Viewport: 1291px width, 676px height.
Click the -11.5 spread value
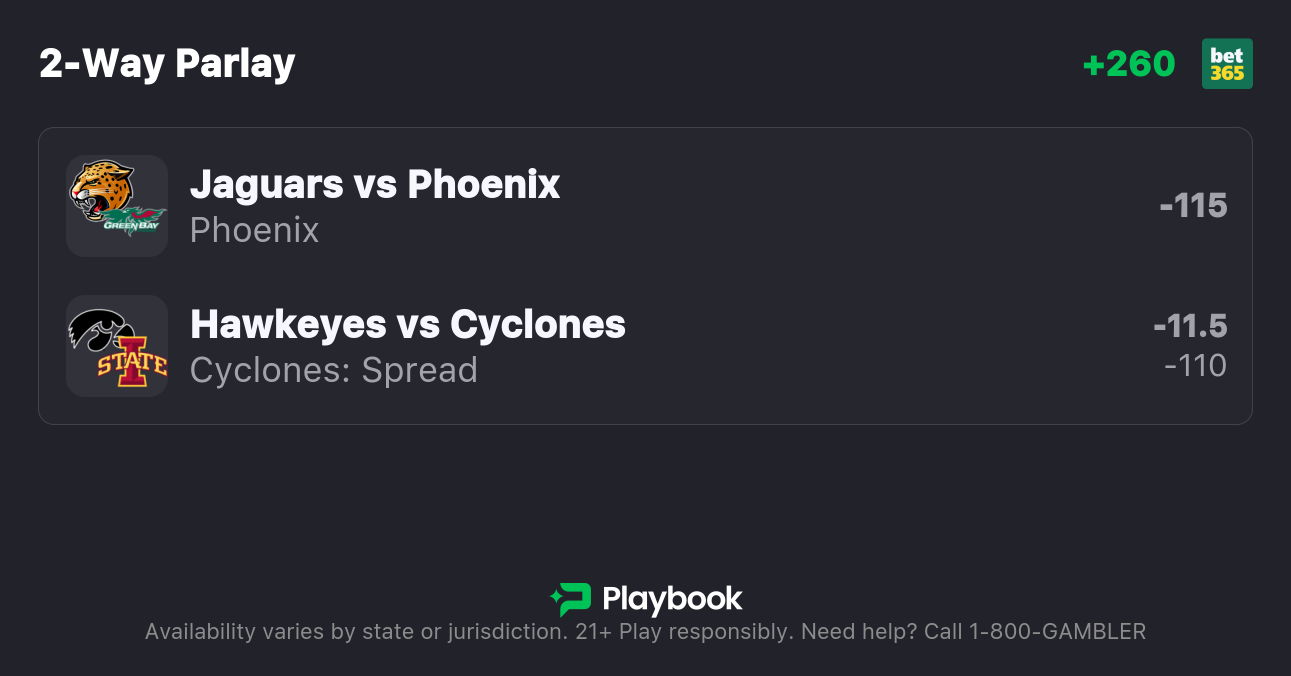(1190, 326)
